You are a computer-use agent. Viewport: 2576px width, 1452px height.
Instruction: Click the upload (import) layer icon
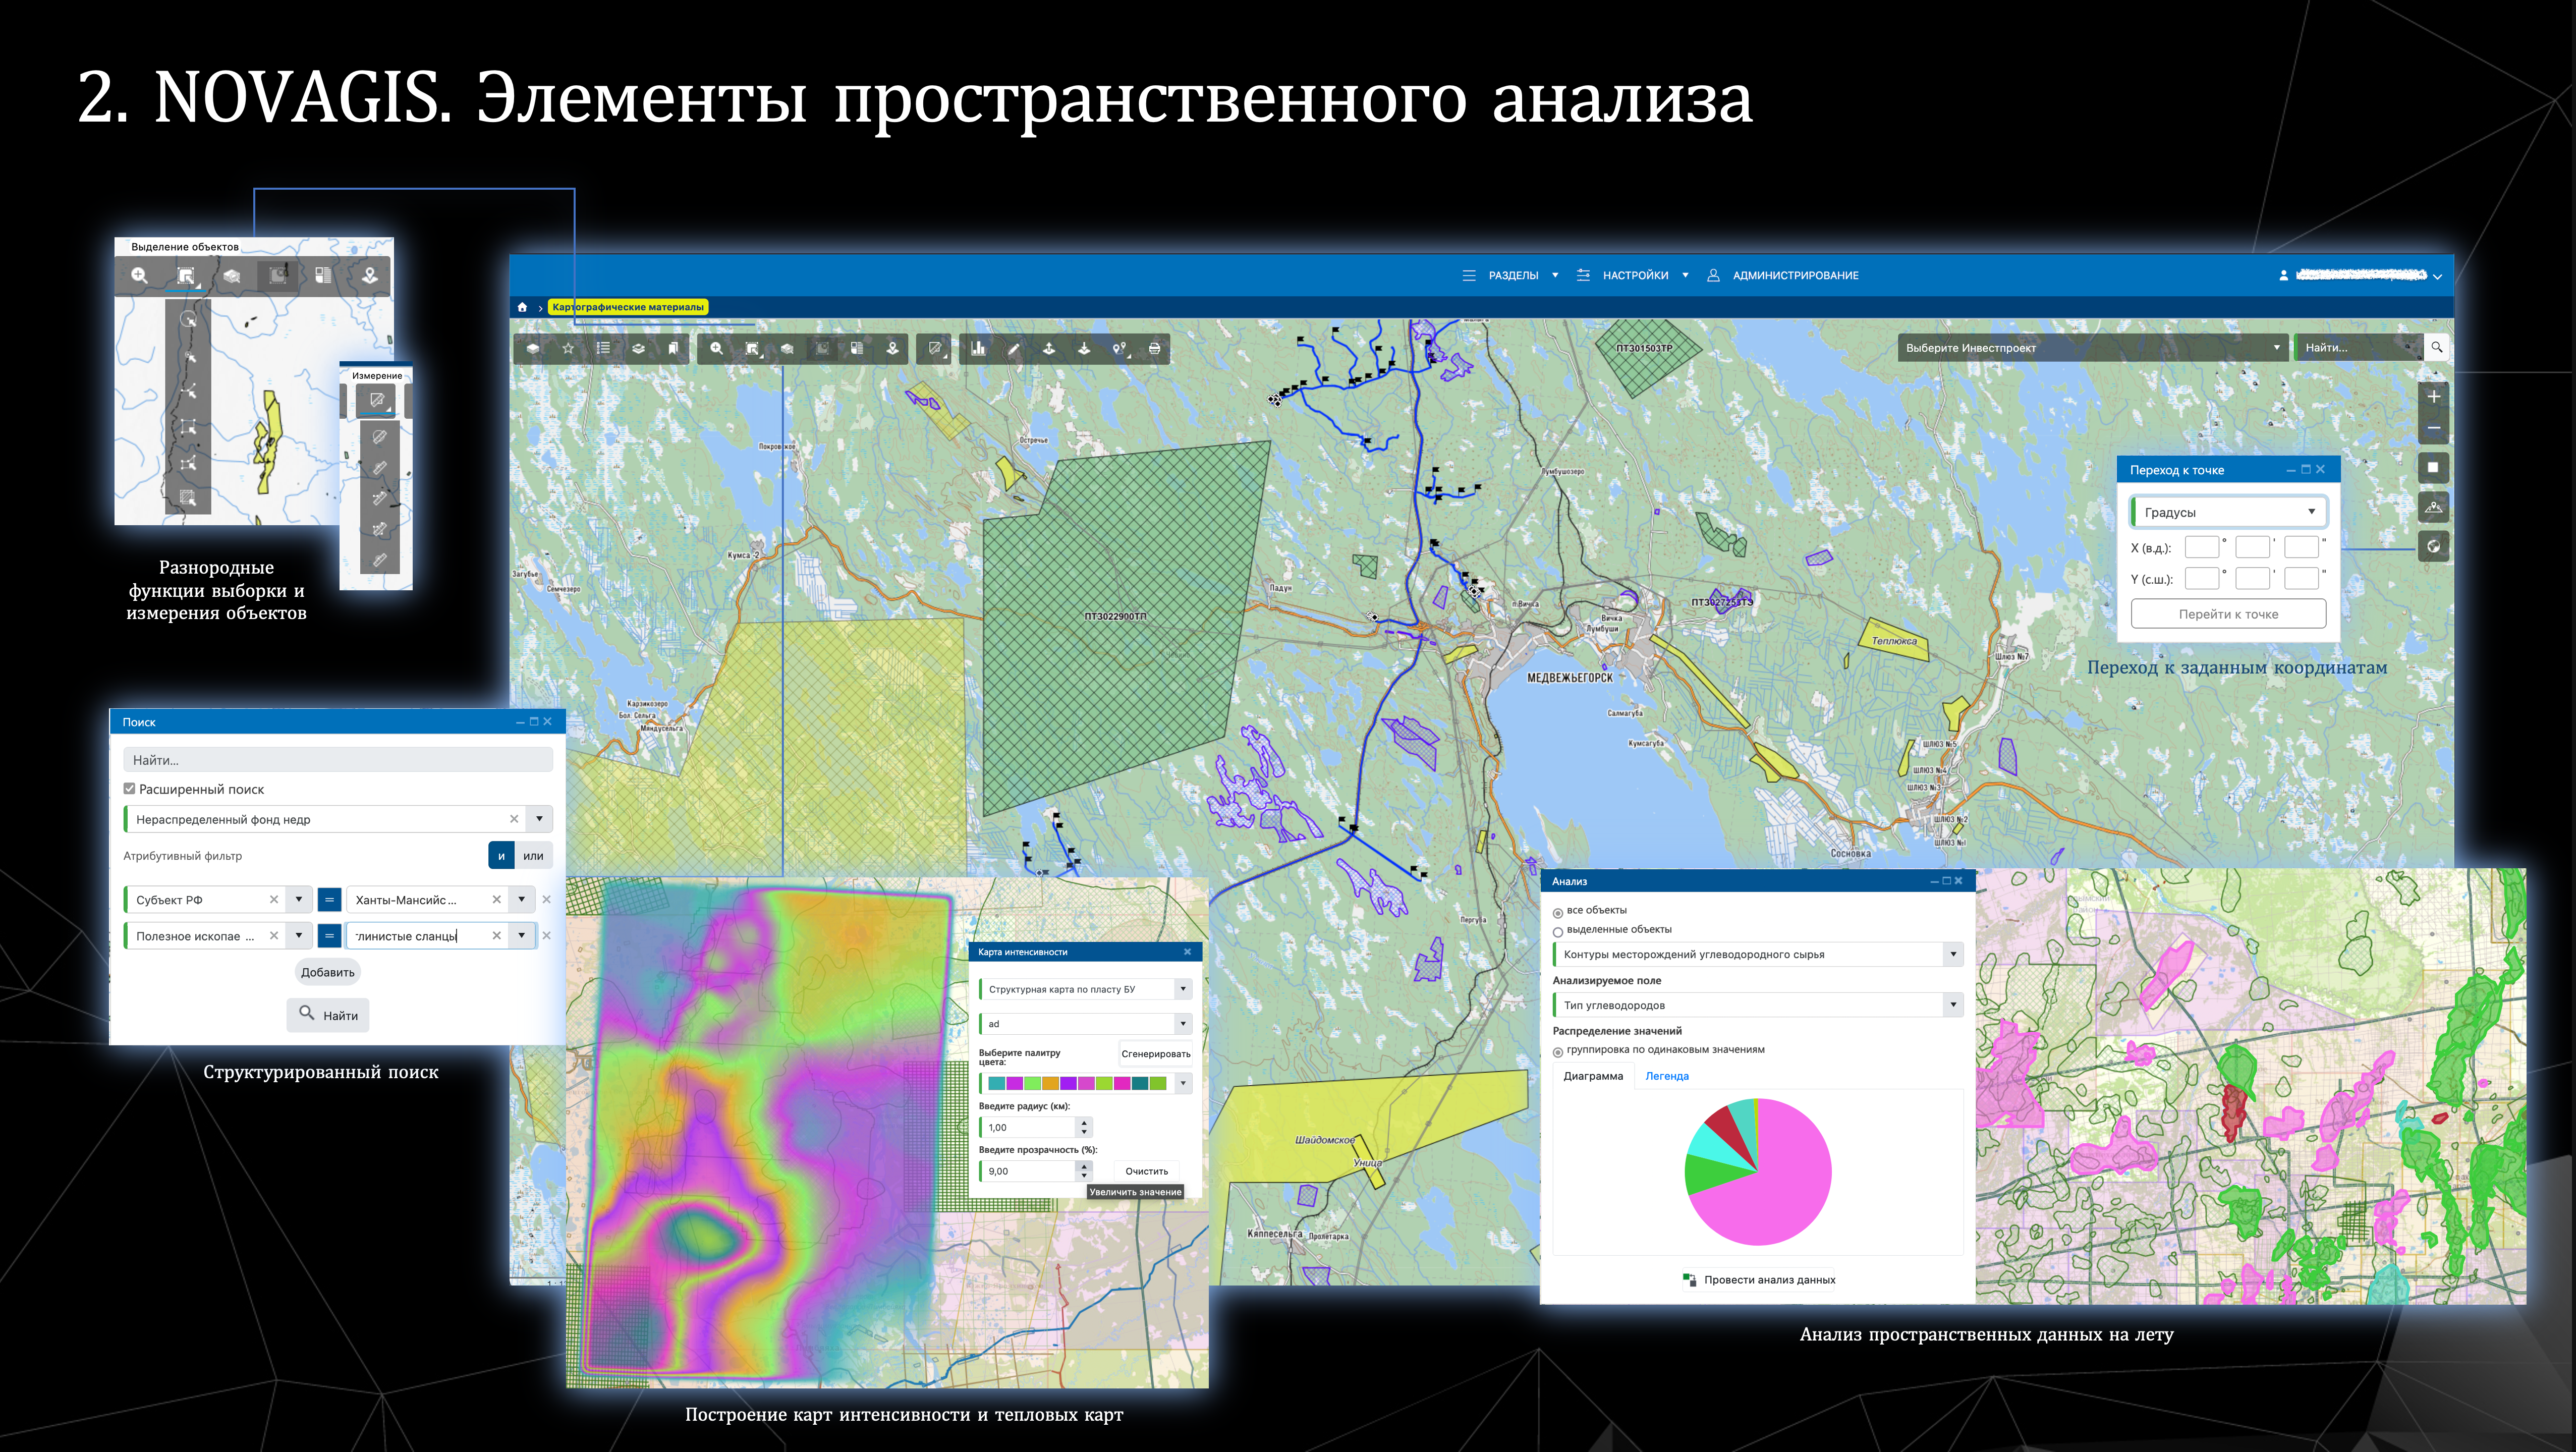point(1049,349)
